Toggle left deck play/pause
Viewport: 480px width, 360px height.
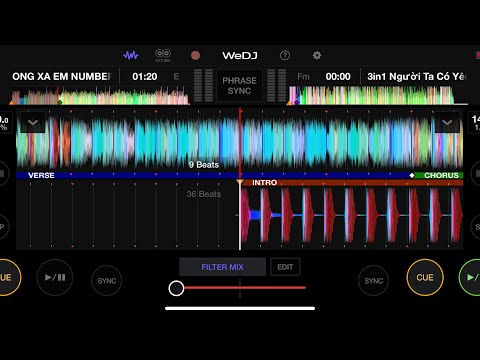click(55, 277)
